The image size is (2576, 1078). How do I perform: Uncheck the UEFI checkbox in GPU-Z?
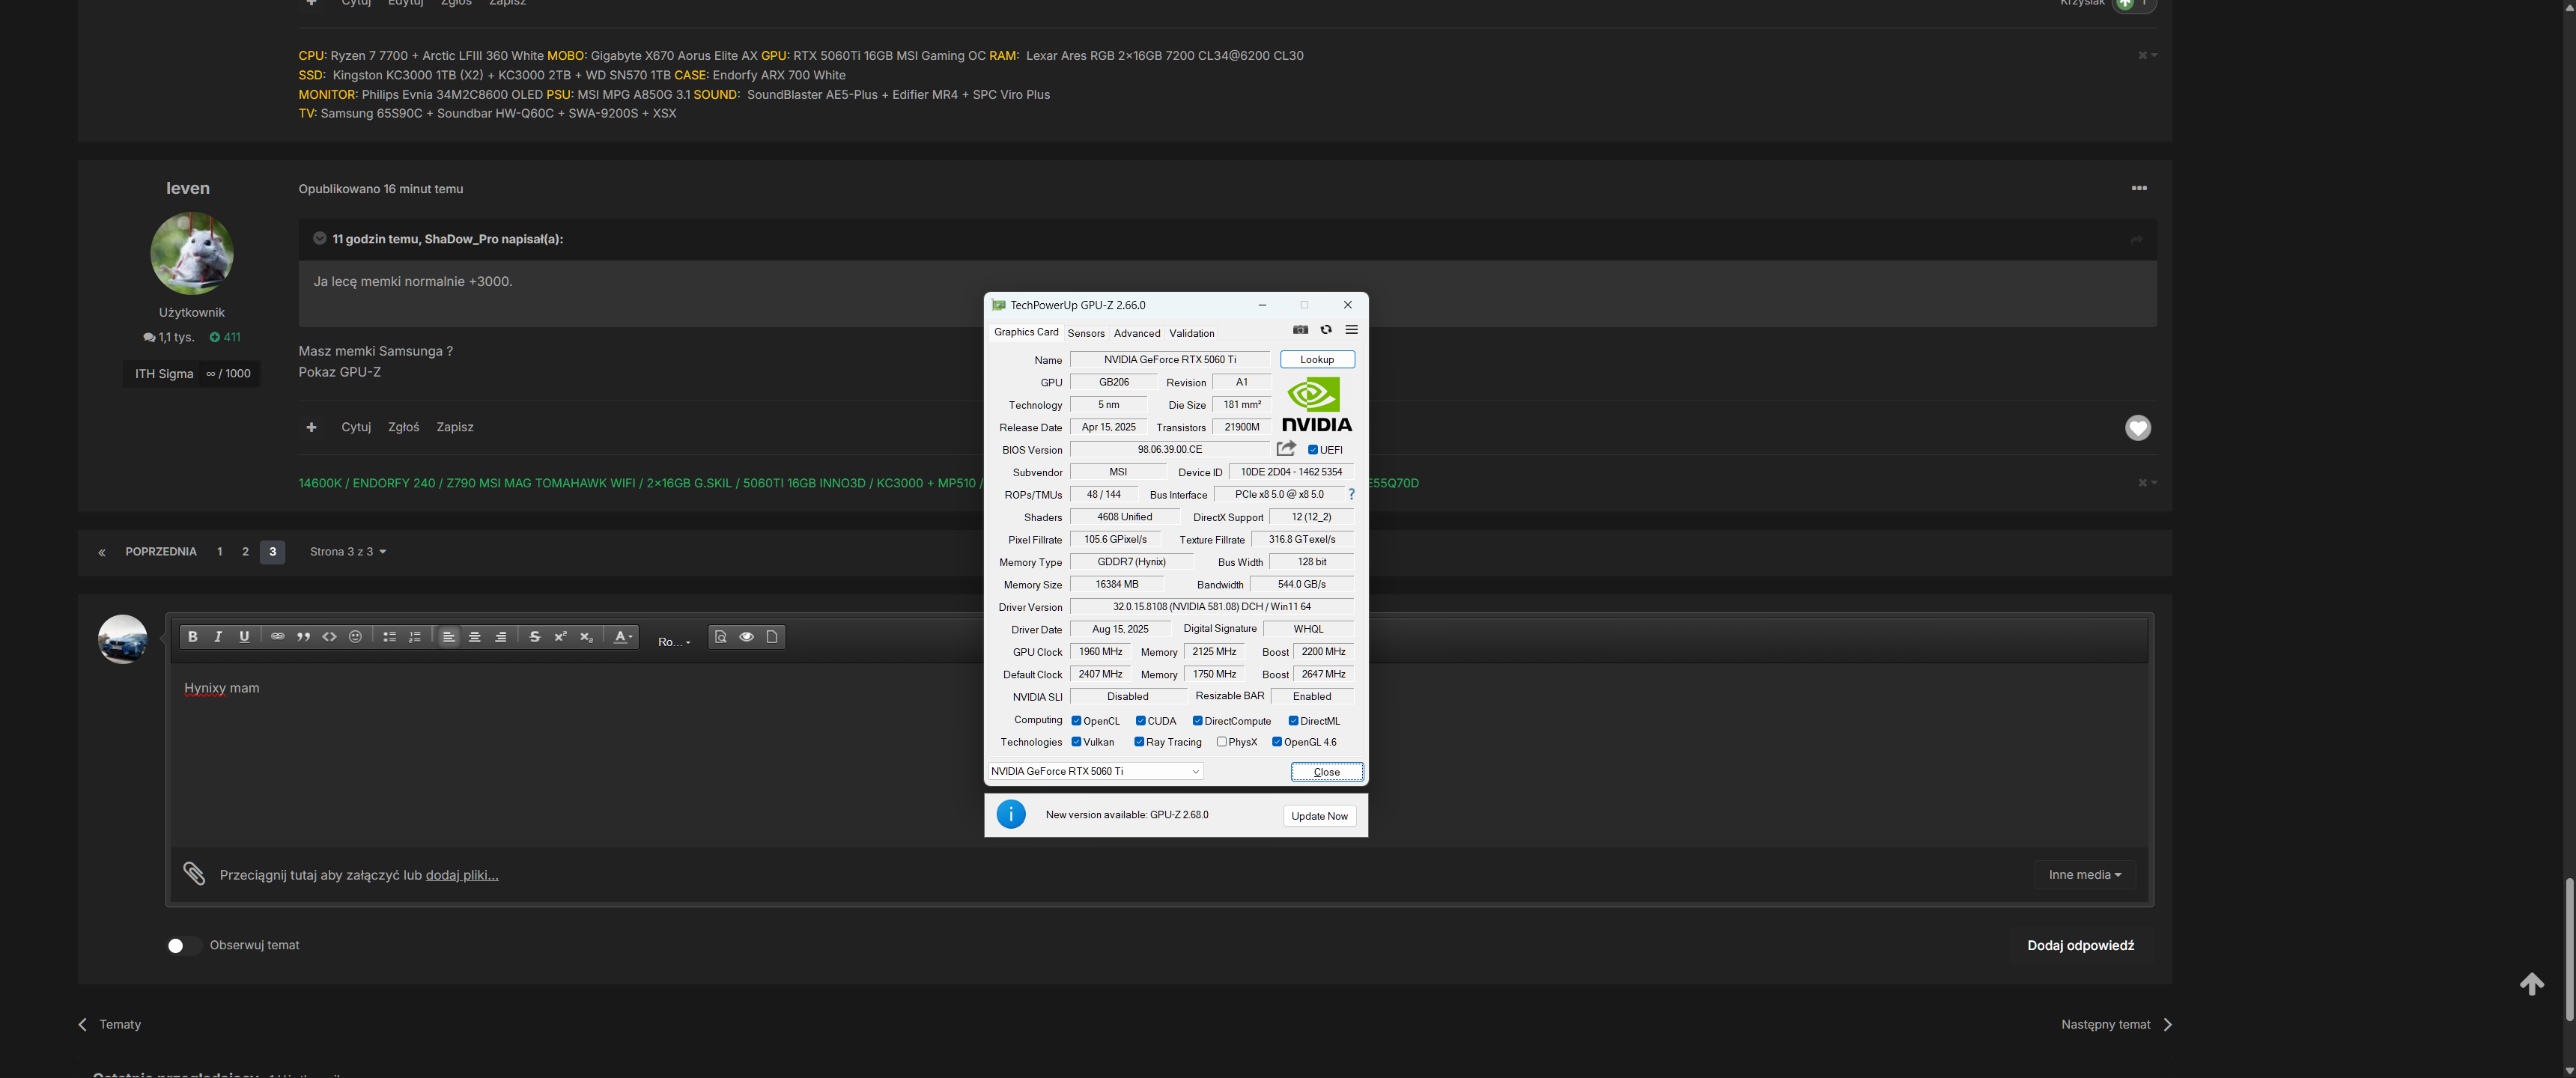pos(1313,450)
